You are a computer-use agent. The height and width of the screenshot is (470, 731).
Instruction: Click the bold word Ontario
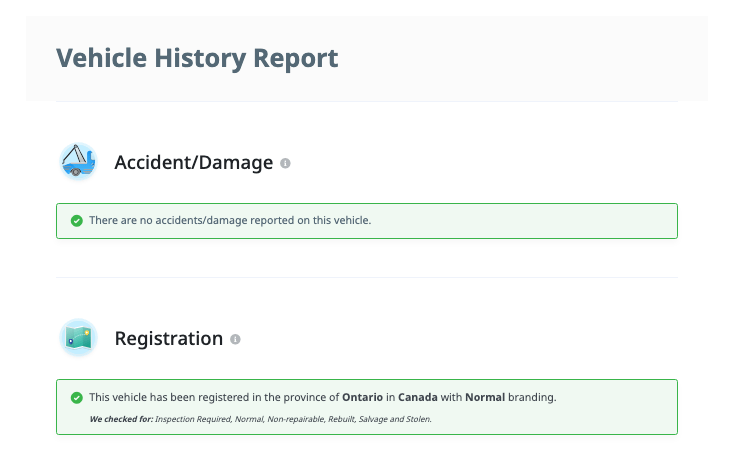[x=364, y=397]
